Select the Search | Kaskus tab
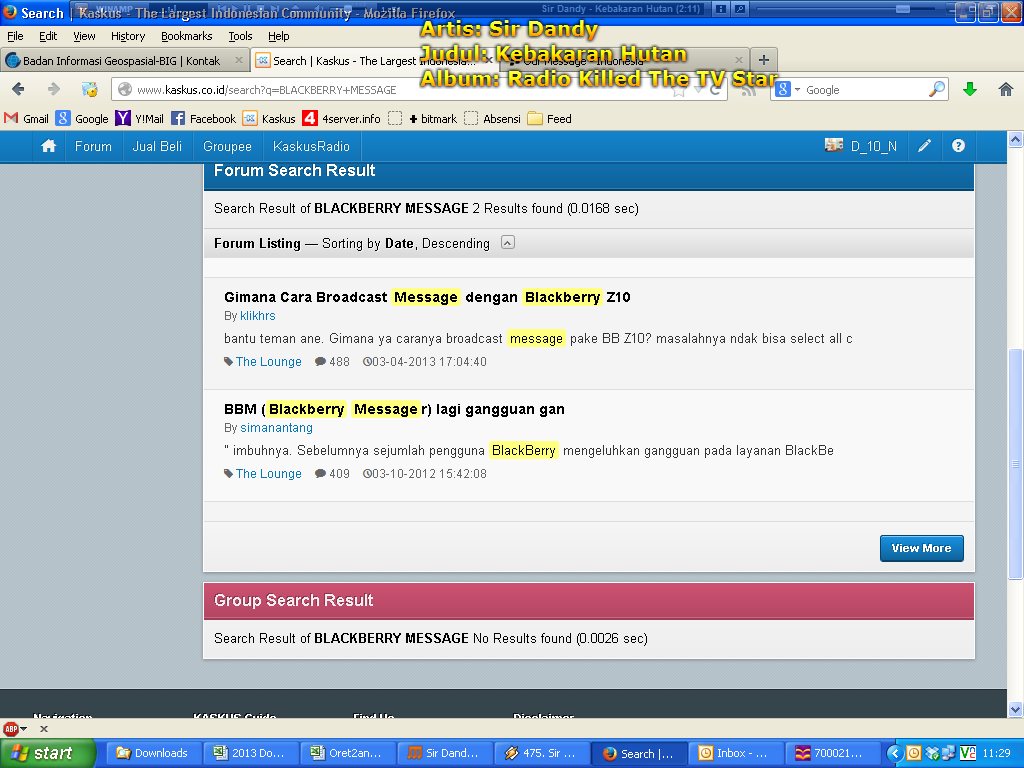Image resolution: width=1024 pixels, height=768 pixels. coord(374,61)
